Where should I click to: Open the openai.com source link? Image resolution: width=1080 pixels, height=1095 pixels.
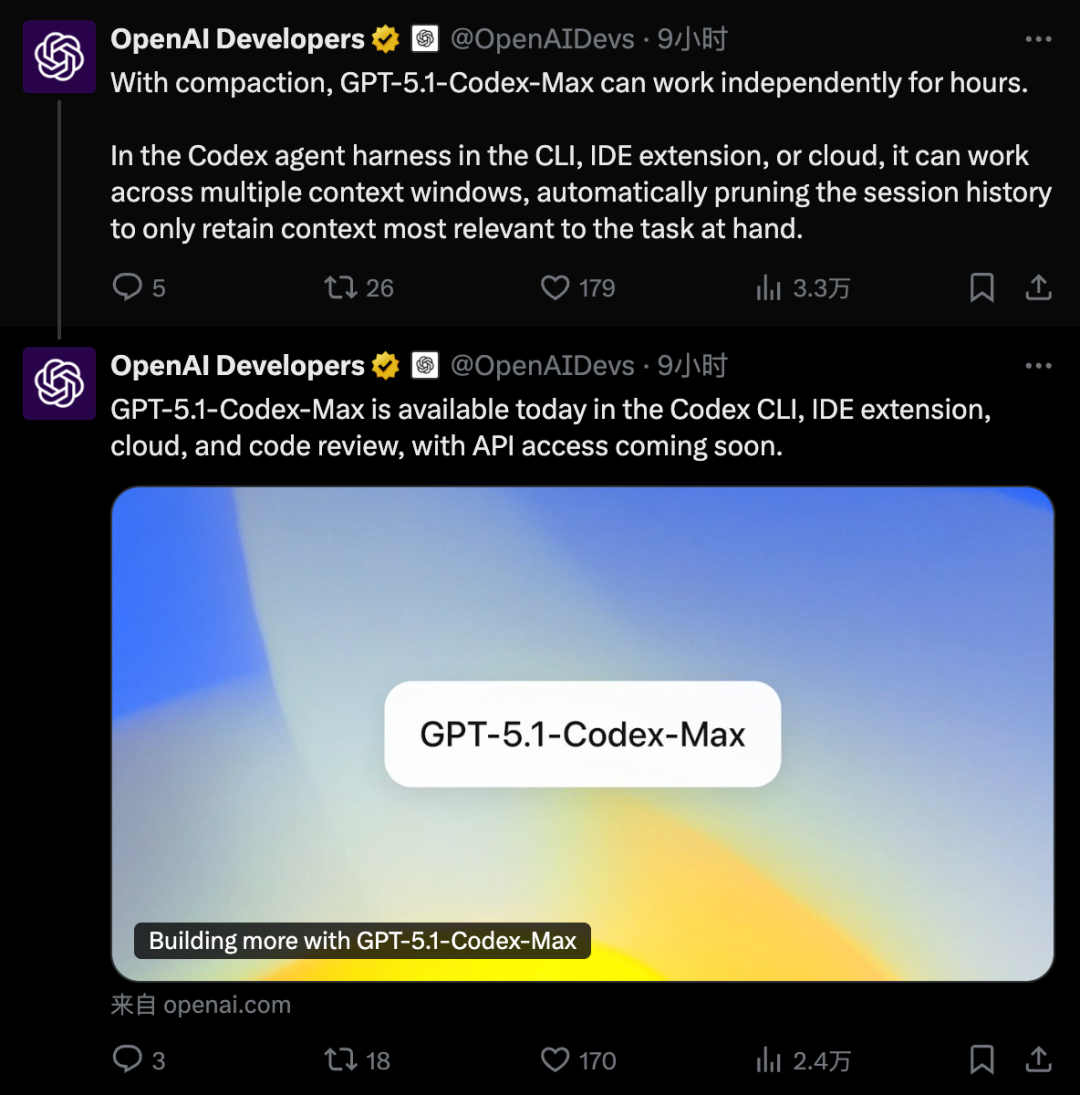point(200,1004)
